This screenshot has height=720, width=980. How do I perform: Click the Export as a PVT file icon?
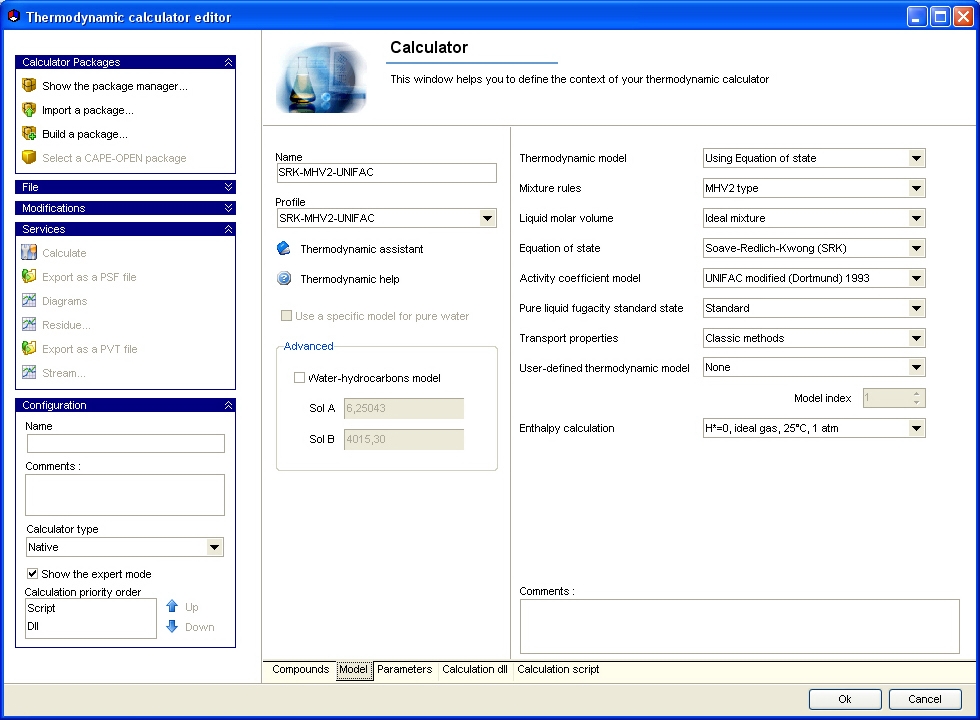tap(29, 348)
